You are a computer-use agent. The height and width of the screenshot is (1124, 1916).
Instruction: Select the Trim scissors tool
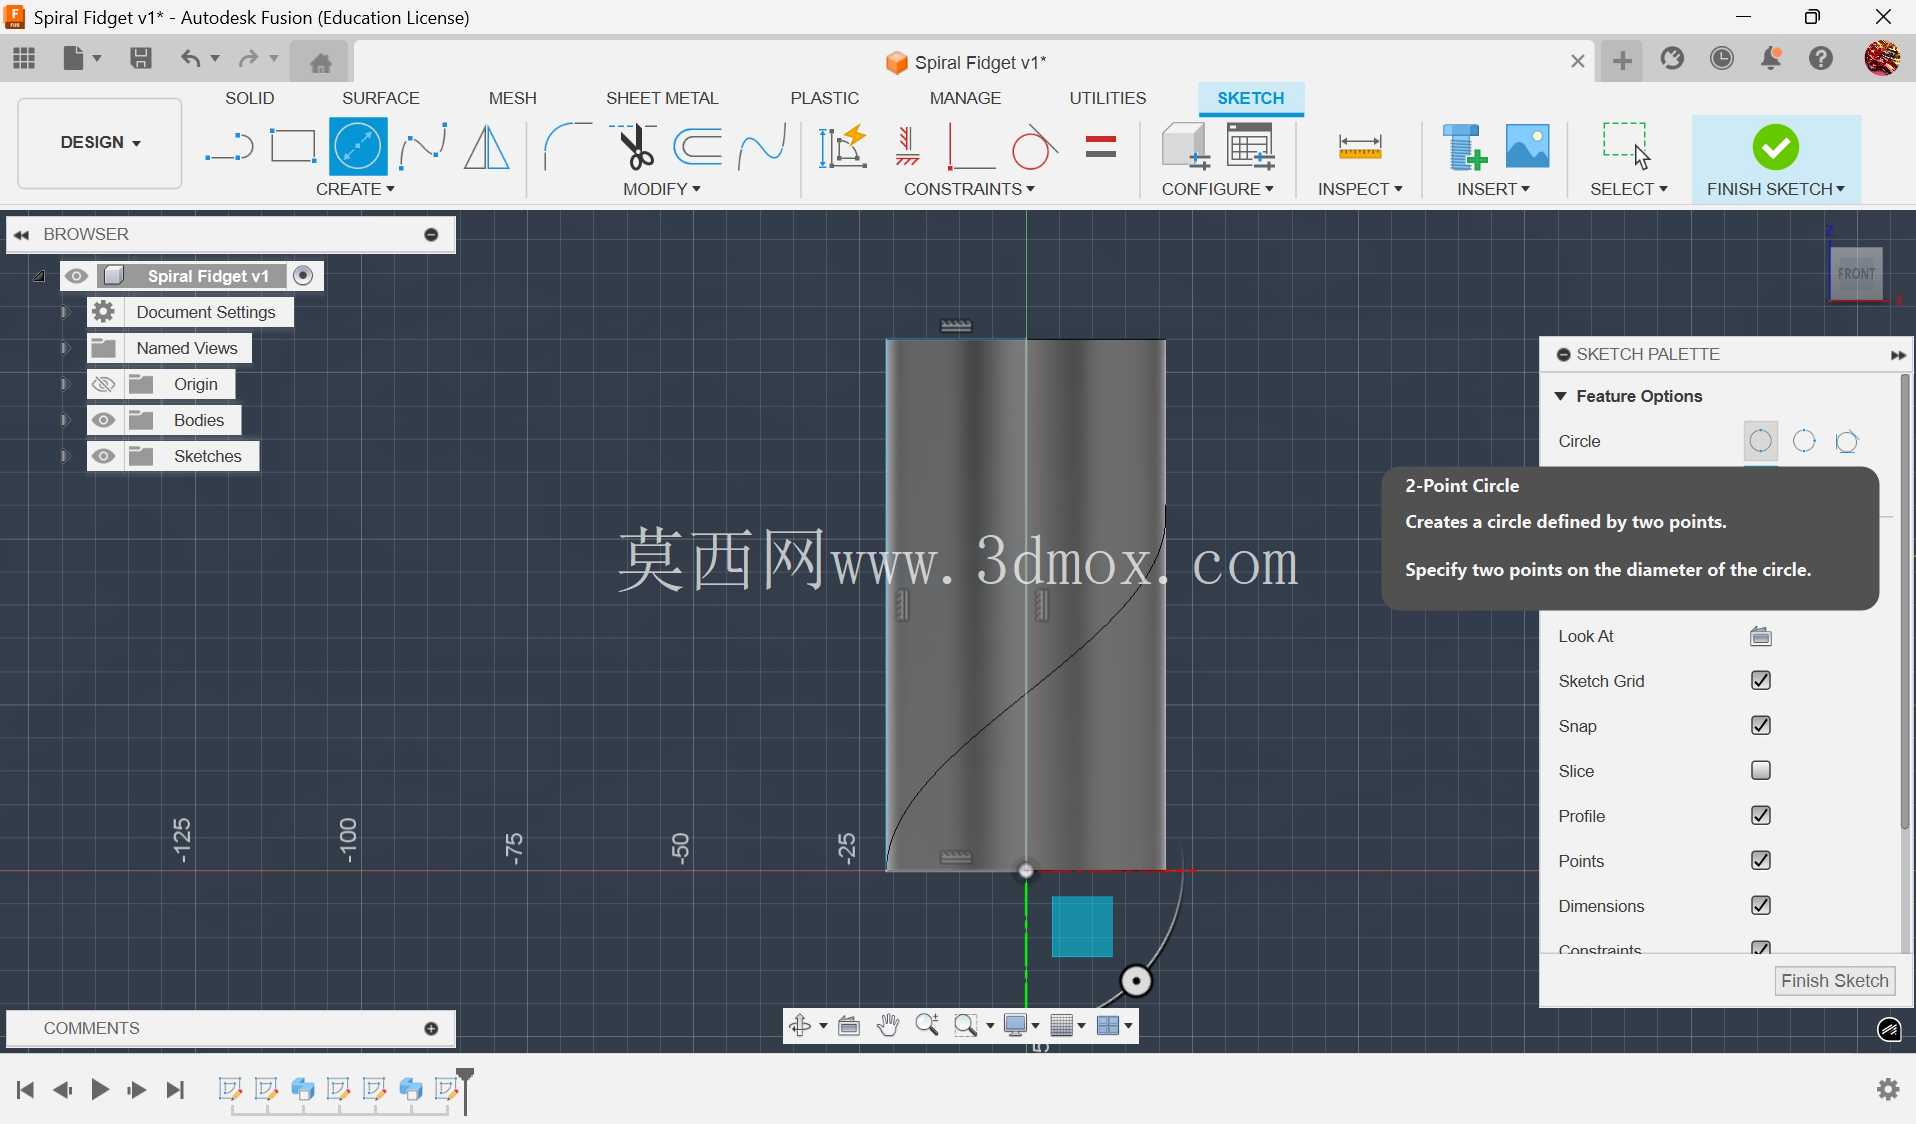(634, 147)
